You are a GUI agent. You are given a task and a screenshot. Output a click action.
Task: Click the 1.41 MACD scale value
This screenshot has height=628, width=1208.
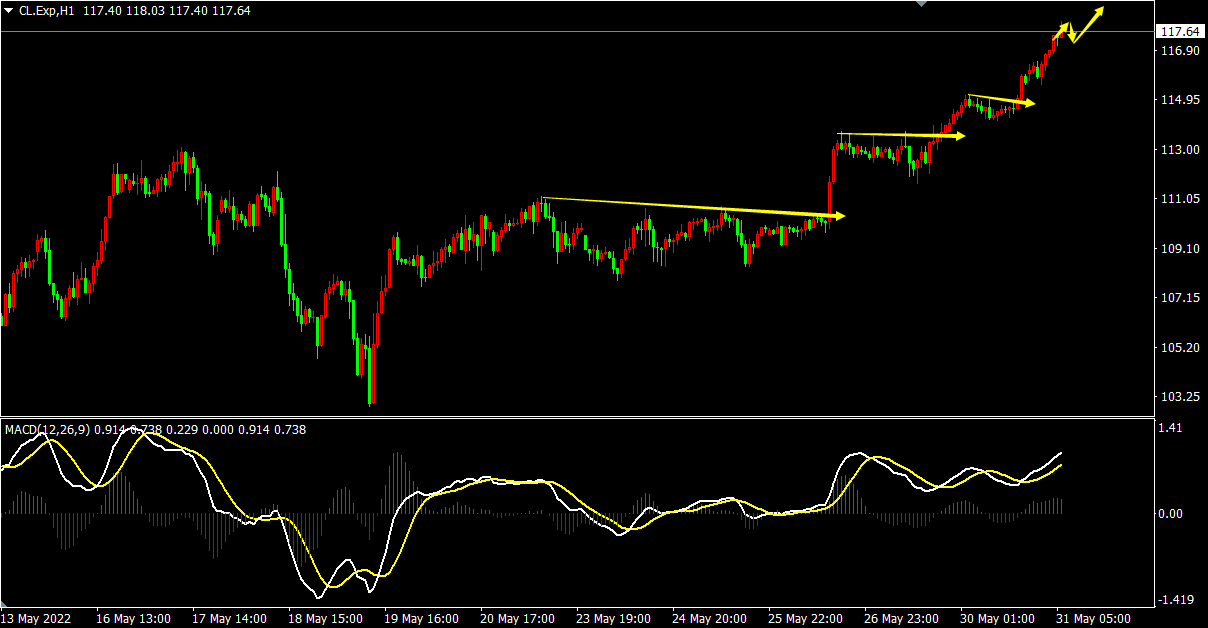pos(1169,428)
